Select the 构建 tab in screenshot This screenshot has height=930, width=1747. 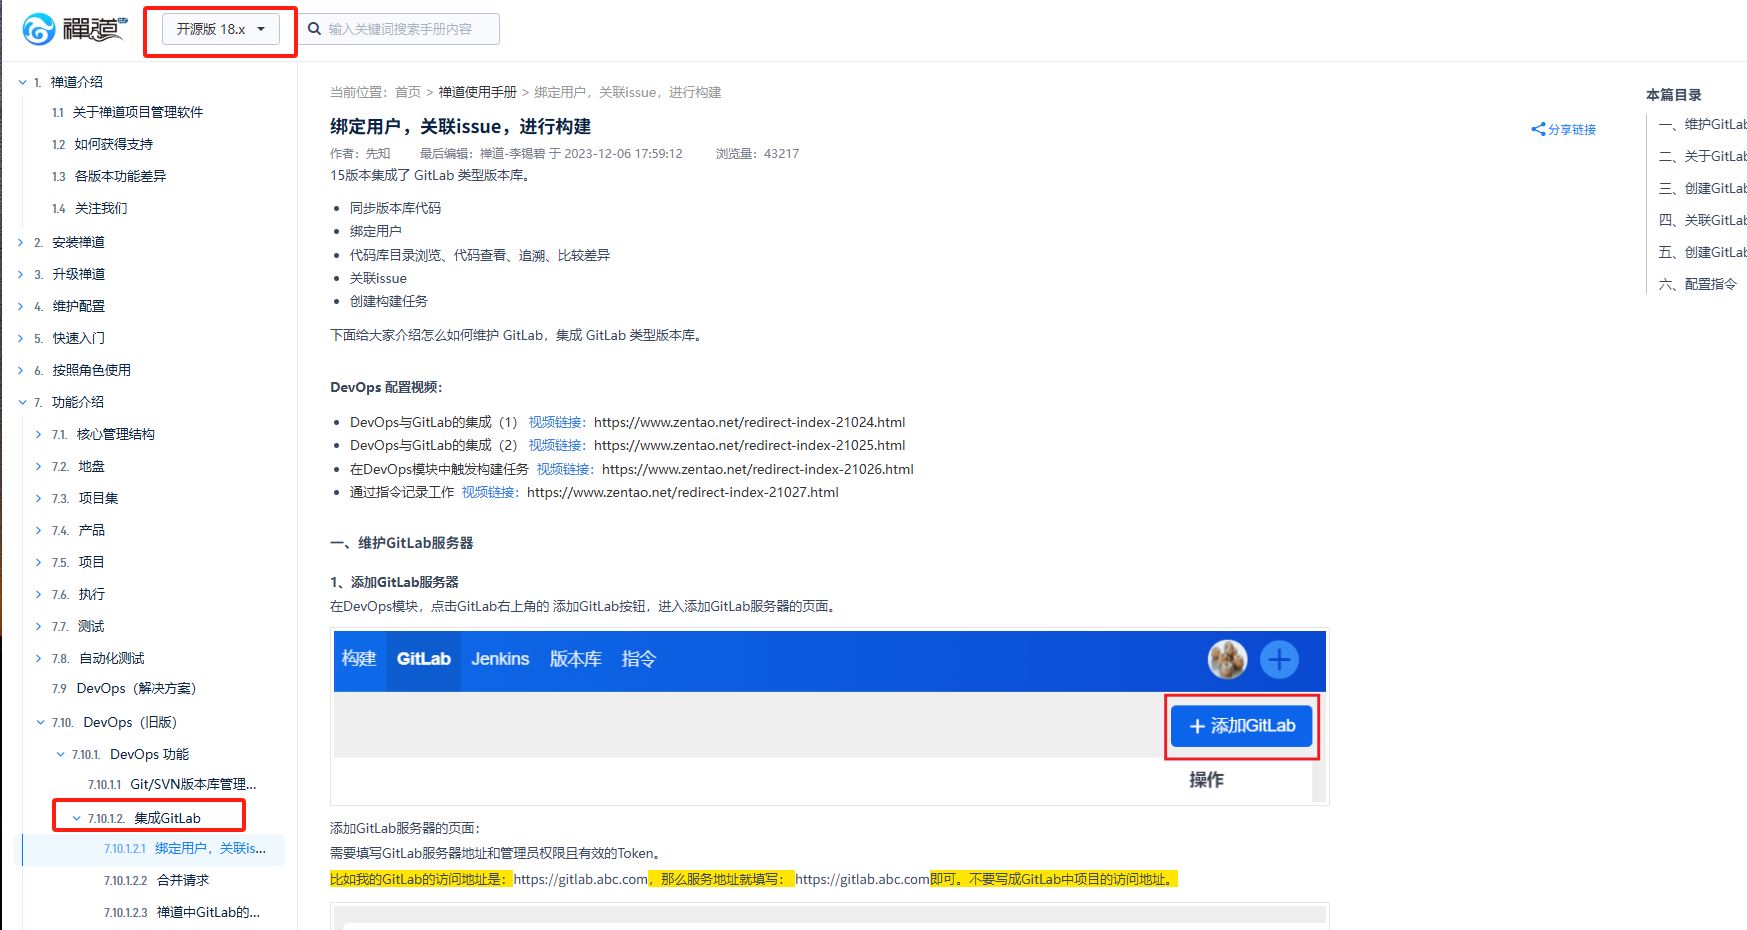pos(359,659)
